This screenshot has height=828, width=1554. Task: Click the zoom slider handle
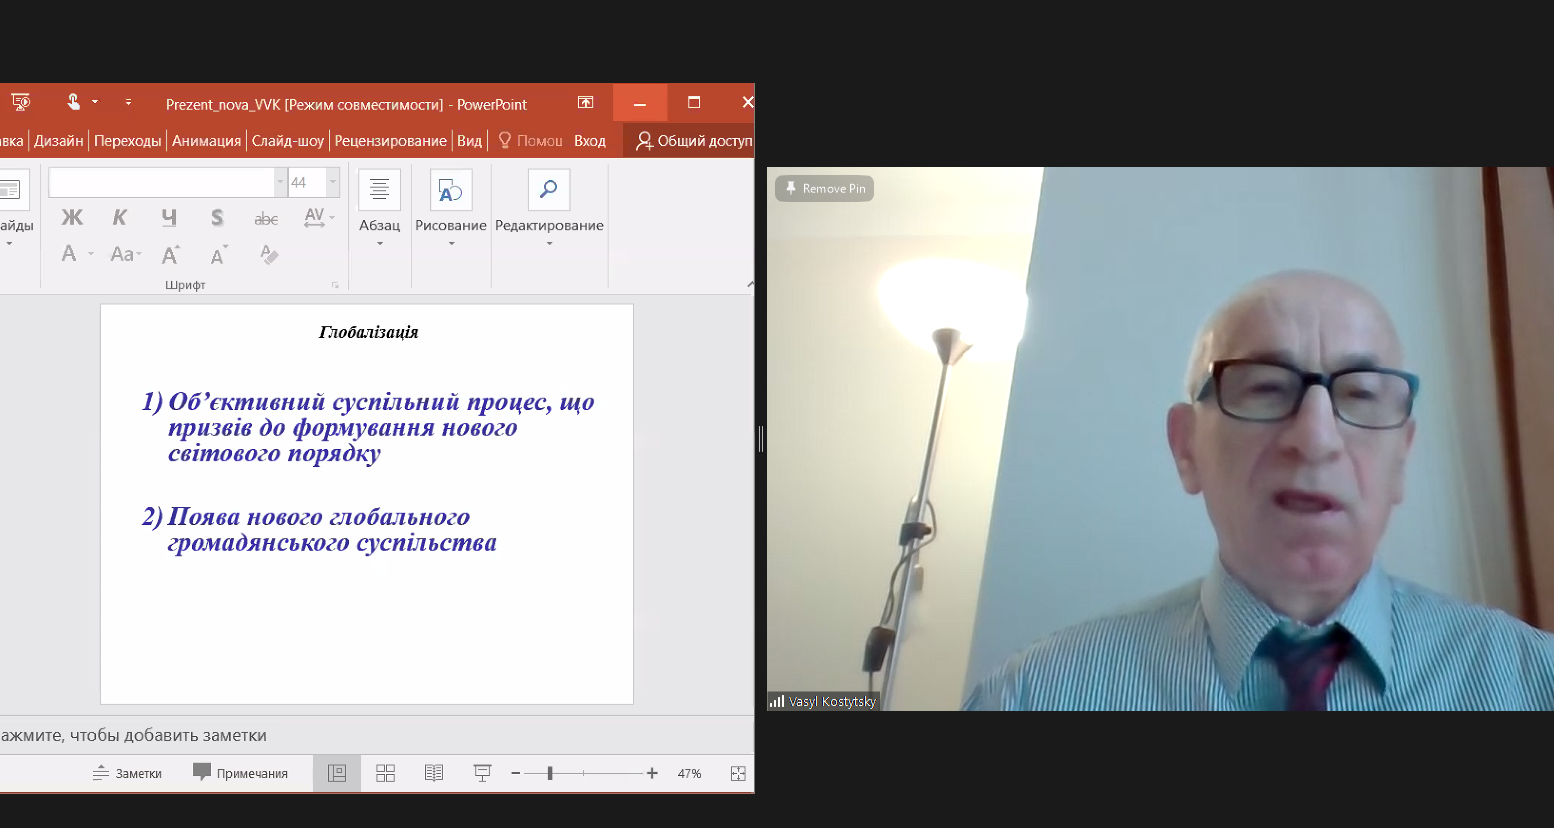click(x=550, y=773)
